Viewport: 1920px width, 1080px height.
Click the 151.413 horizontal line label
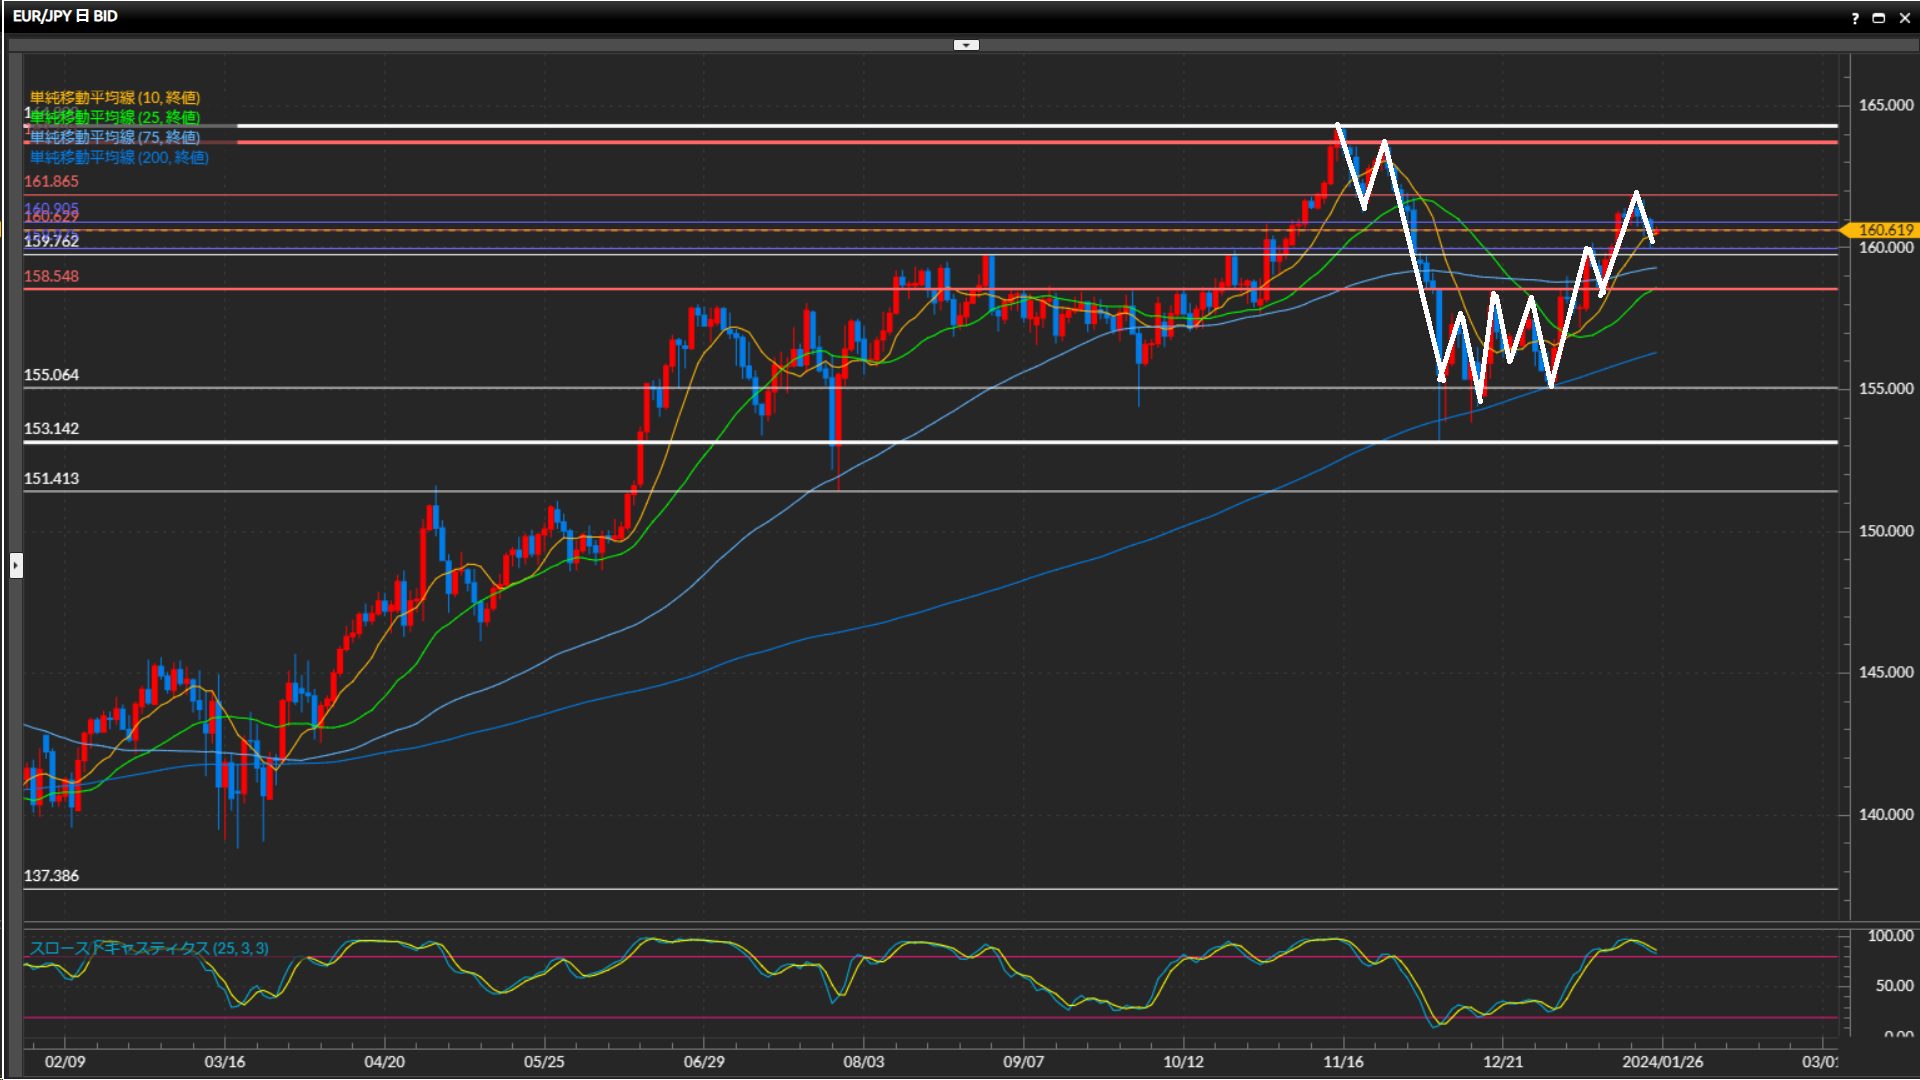(x=51, y=478)
